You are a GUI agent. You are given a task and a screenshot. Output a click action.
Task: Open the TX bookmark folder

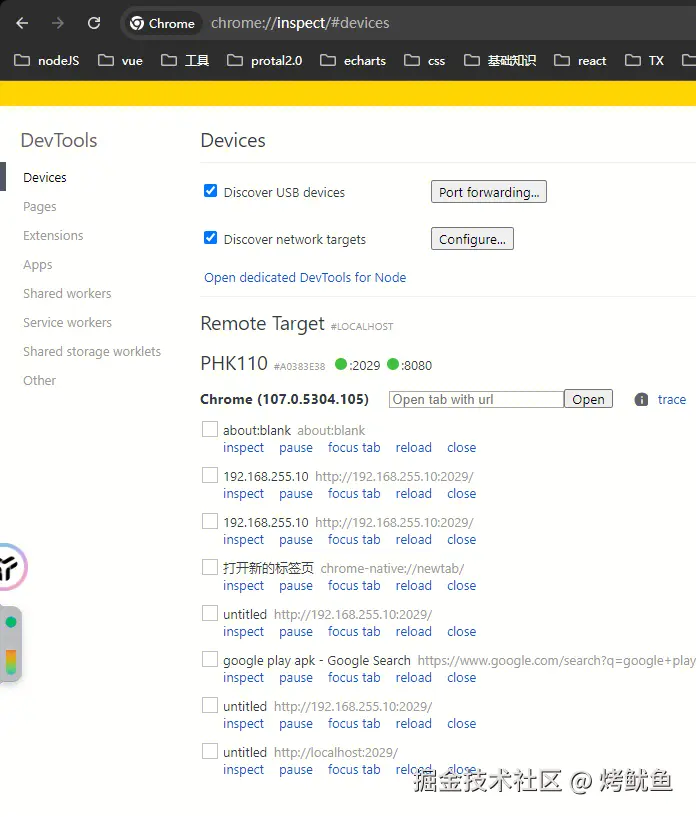(644, 60)
